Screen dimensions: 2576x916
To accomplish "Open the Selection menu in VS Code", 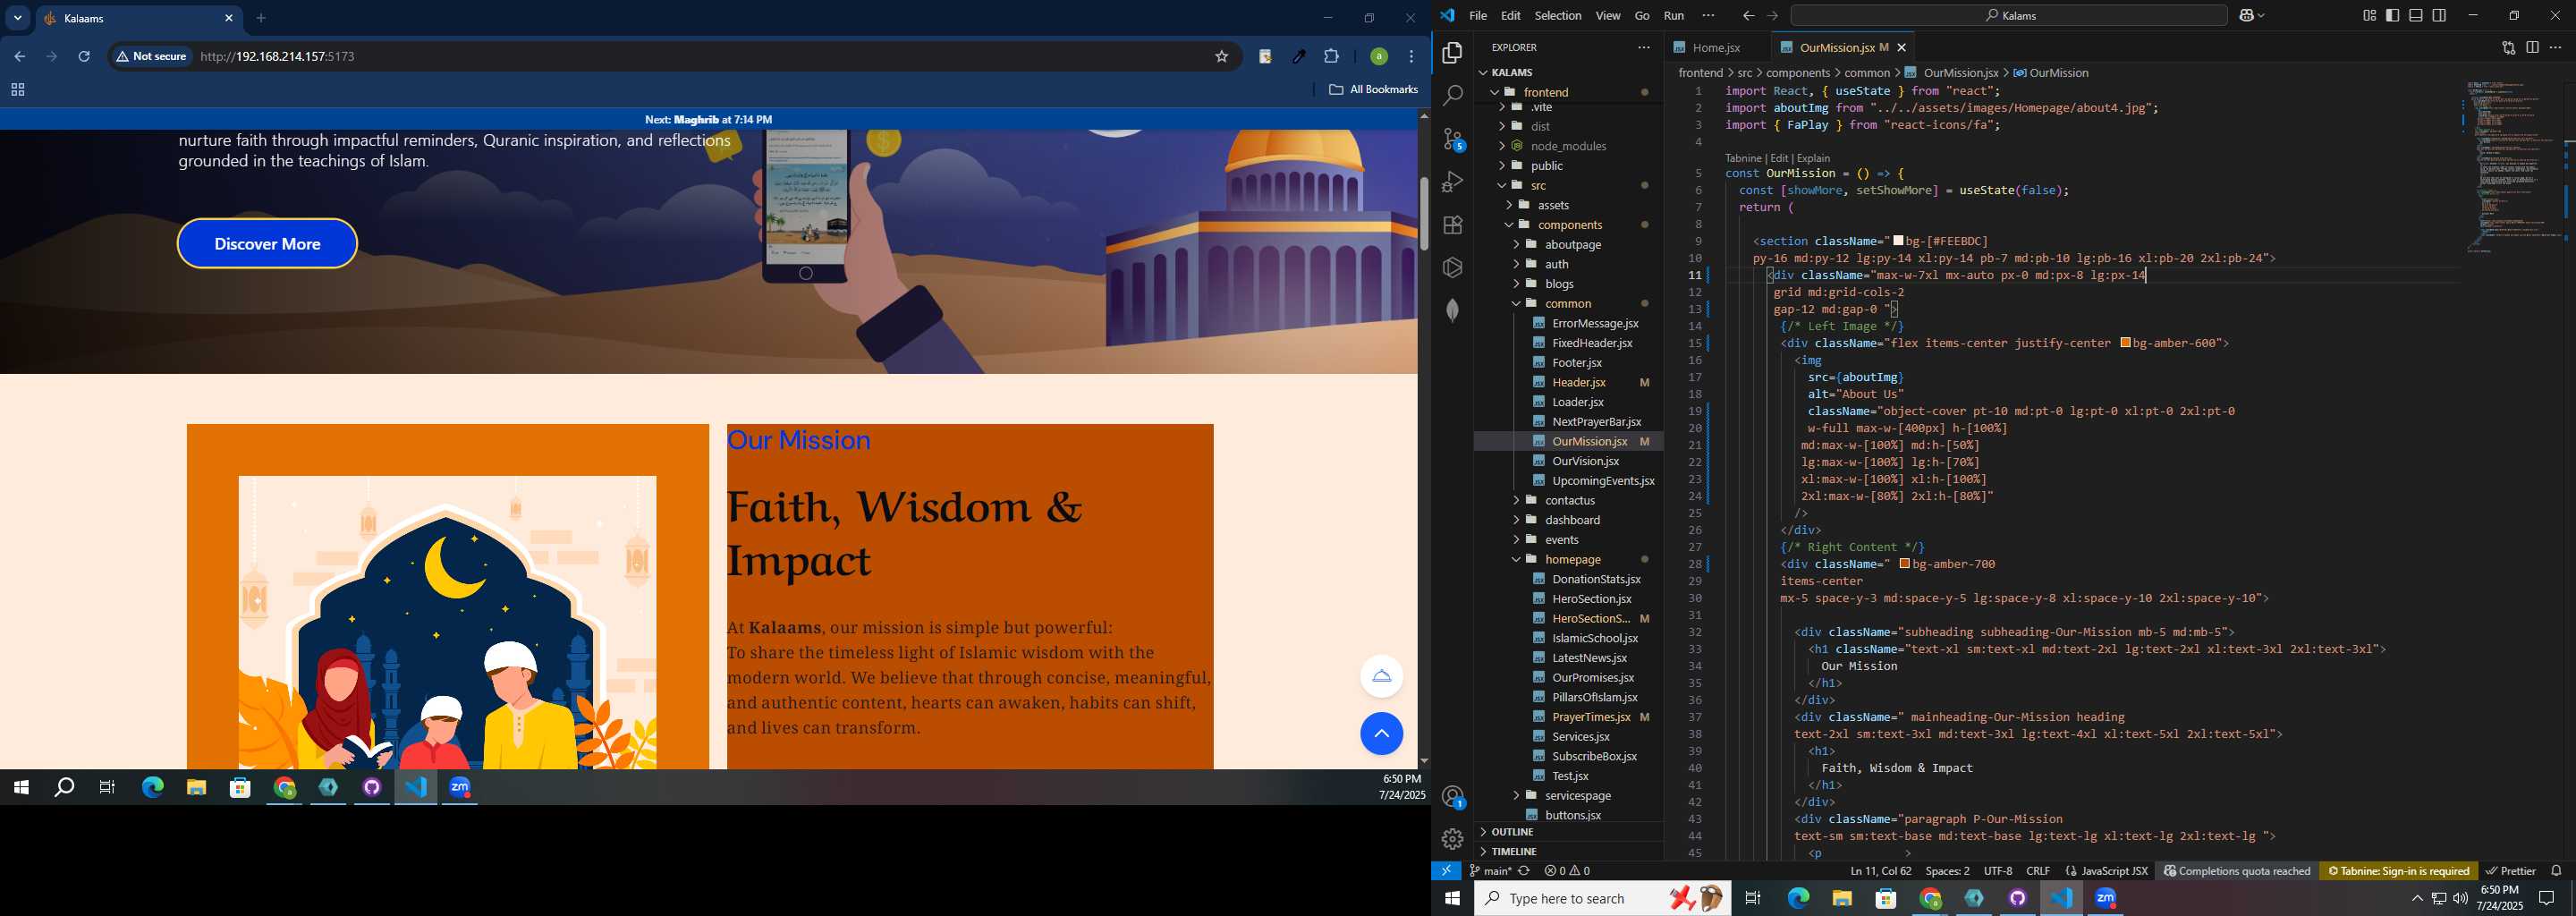I will click(1558, 16).
